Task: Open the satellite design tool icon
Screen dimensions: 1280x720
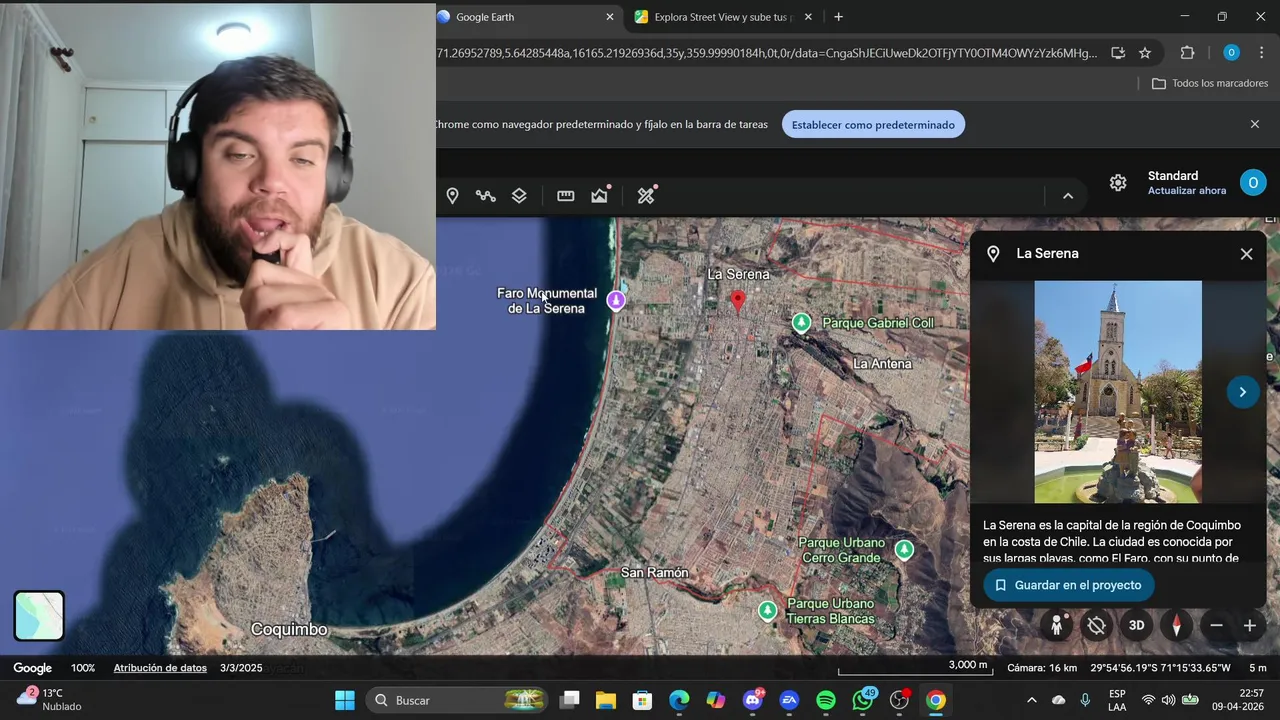Action: point(647,195)
